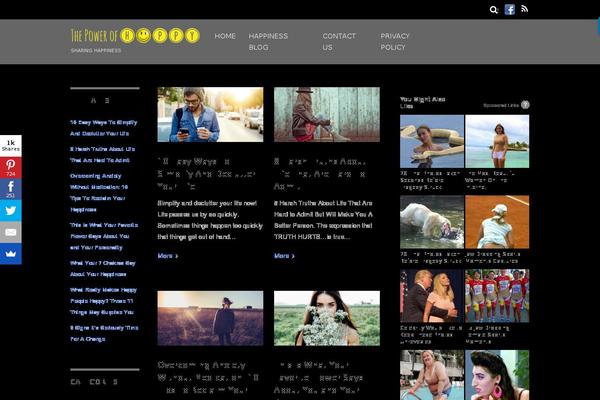
Task: Click the crown icon in share bar
Action: click(x=11, y=253)
